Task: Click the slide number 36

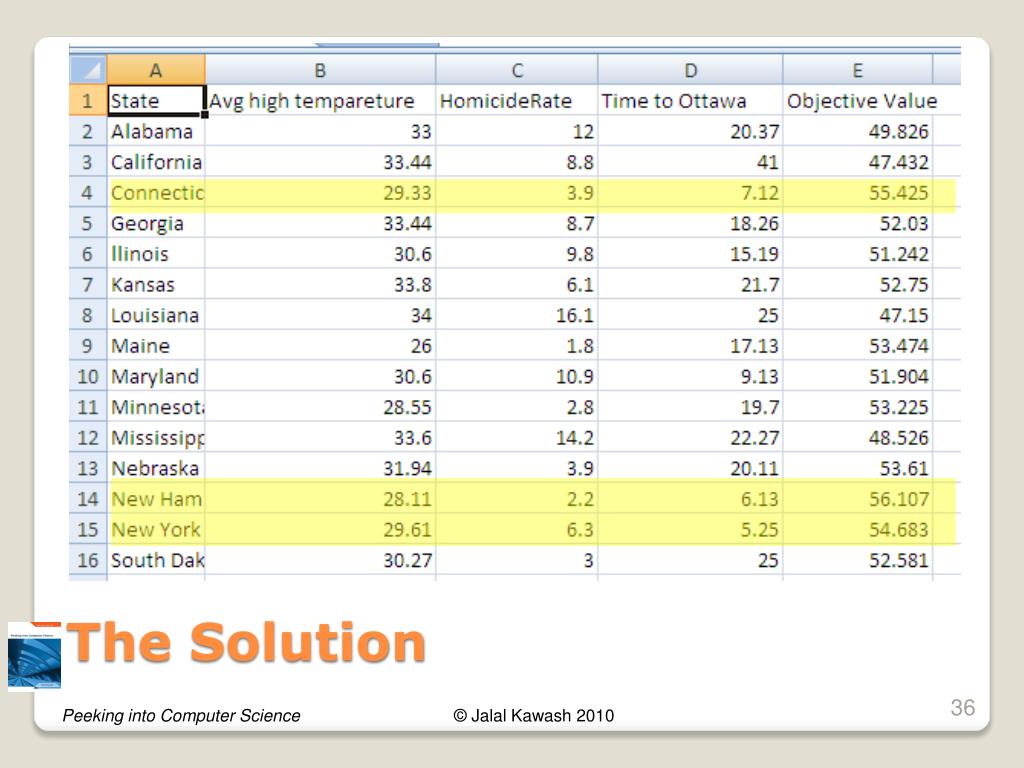Action: pyautogui.click(x=963, y=707)
